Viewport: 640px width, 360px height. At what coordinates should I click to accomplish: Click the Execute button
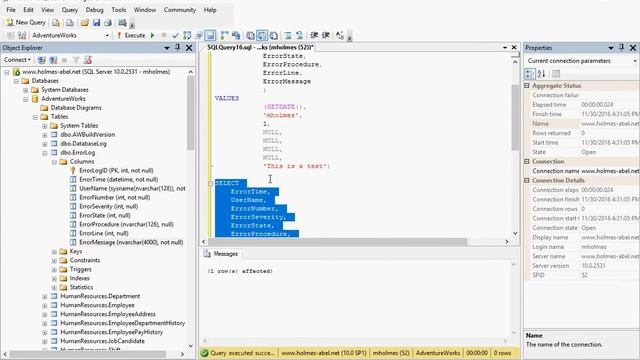coord(131,36)
